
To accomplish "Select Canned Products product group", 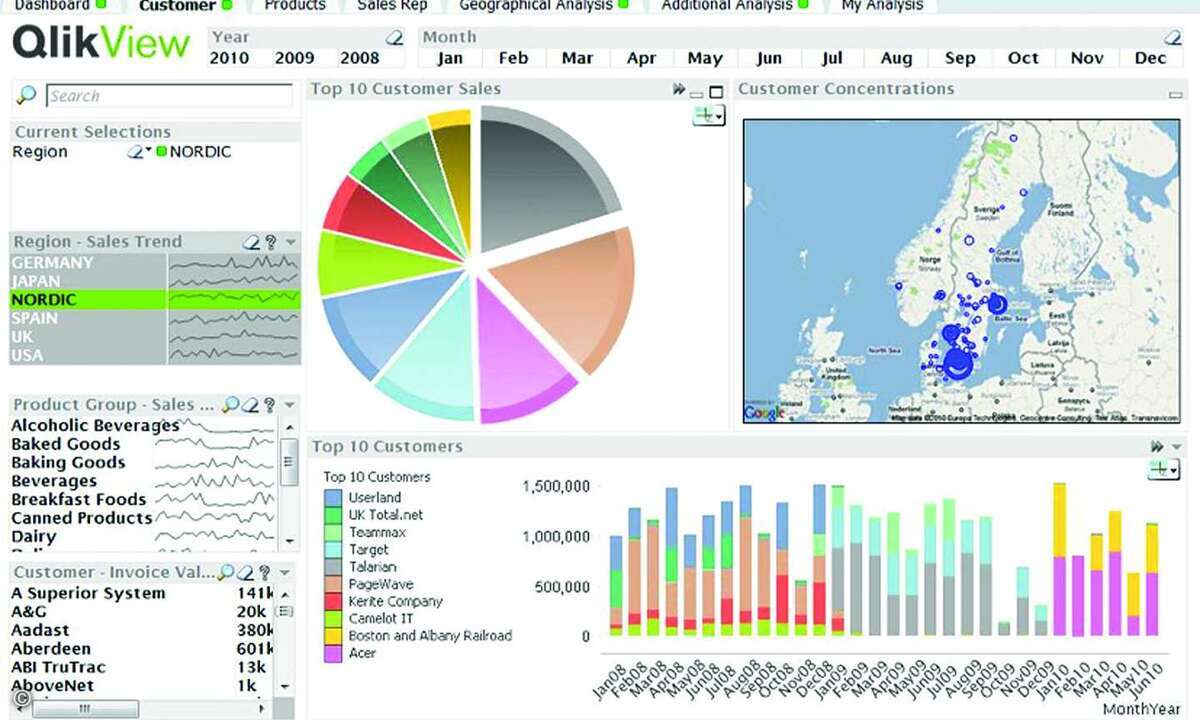I will [x=81, y=518].
